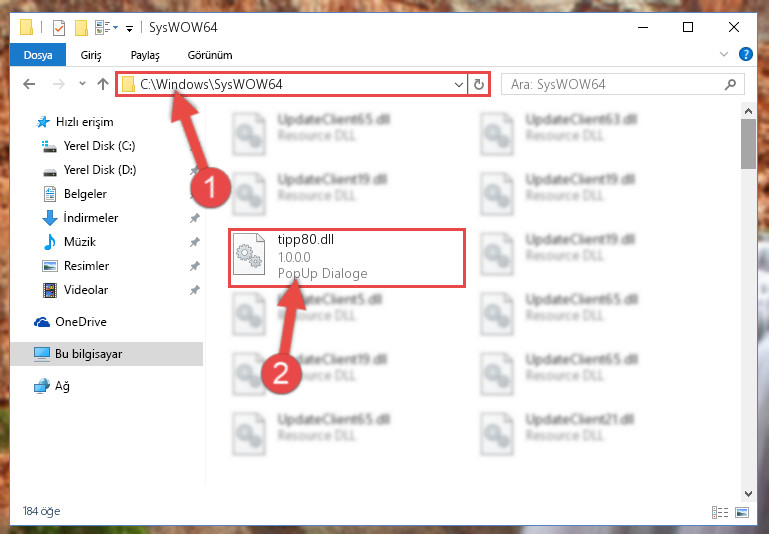This screenshot has height=534, width=769.
Task: Click the New folder toolbar icon
Action: pos(81,27)
